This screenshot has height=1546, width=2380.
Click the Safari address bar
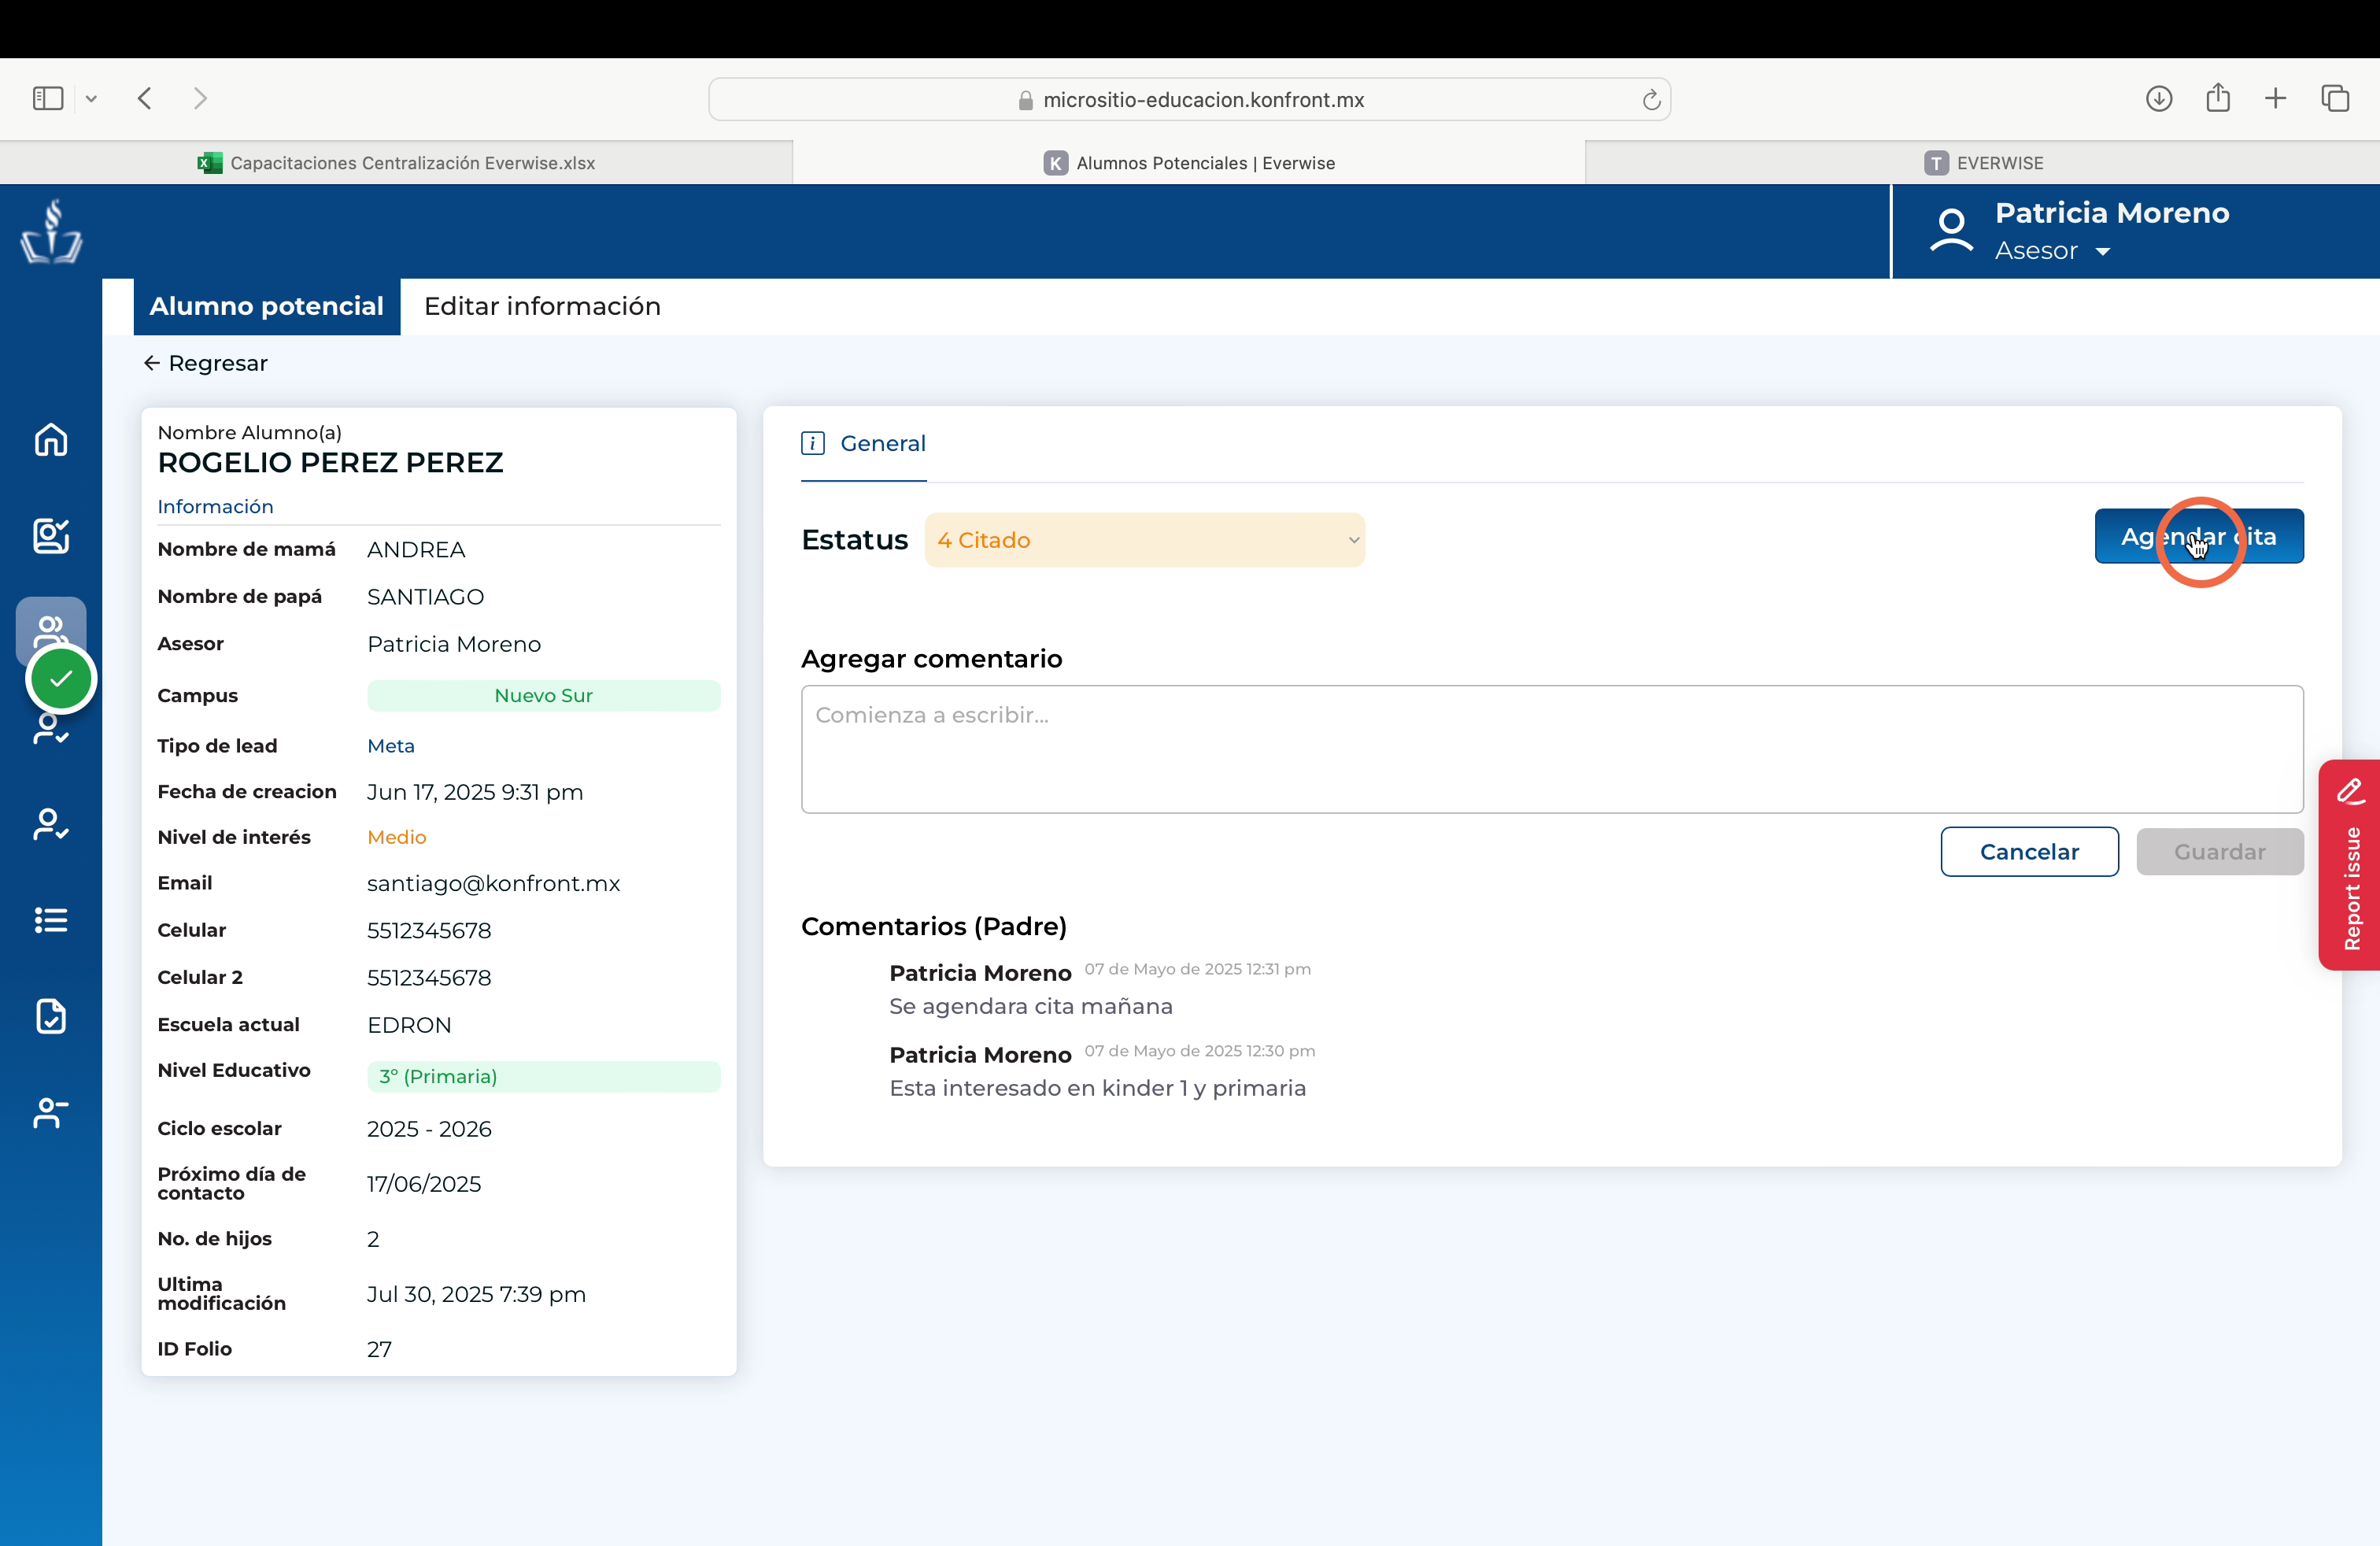1189,99
